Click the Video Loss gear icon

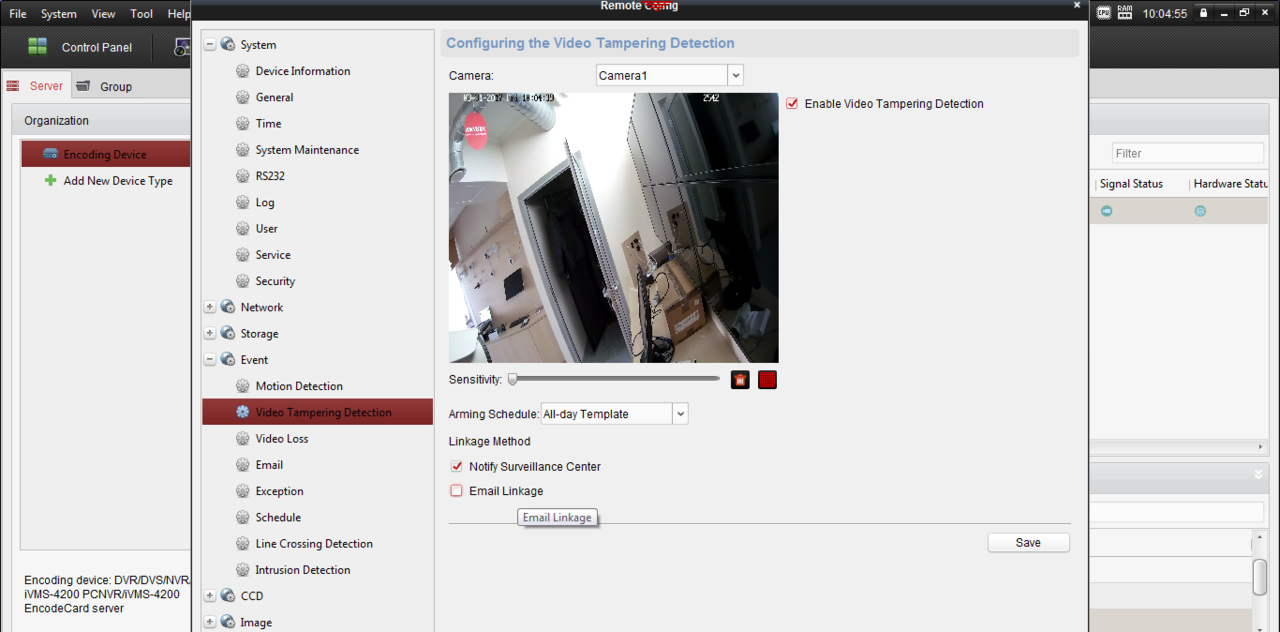coord(242,438)
